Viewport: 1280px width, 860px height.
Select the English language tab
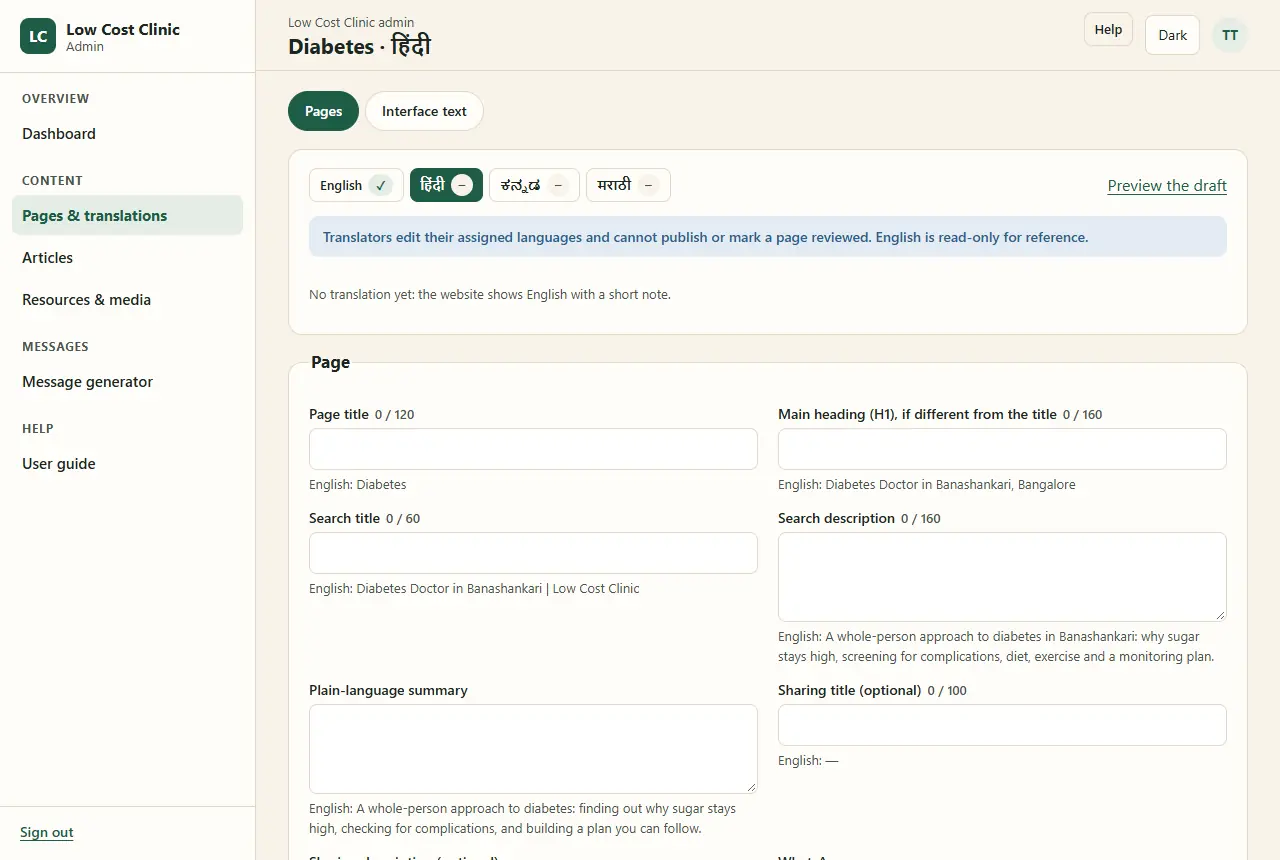pyautogui.click(x=356, y=185)
